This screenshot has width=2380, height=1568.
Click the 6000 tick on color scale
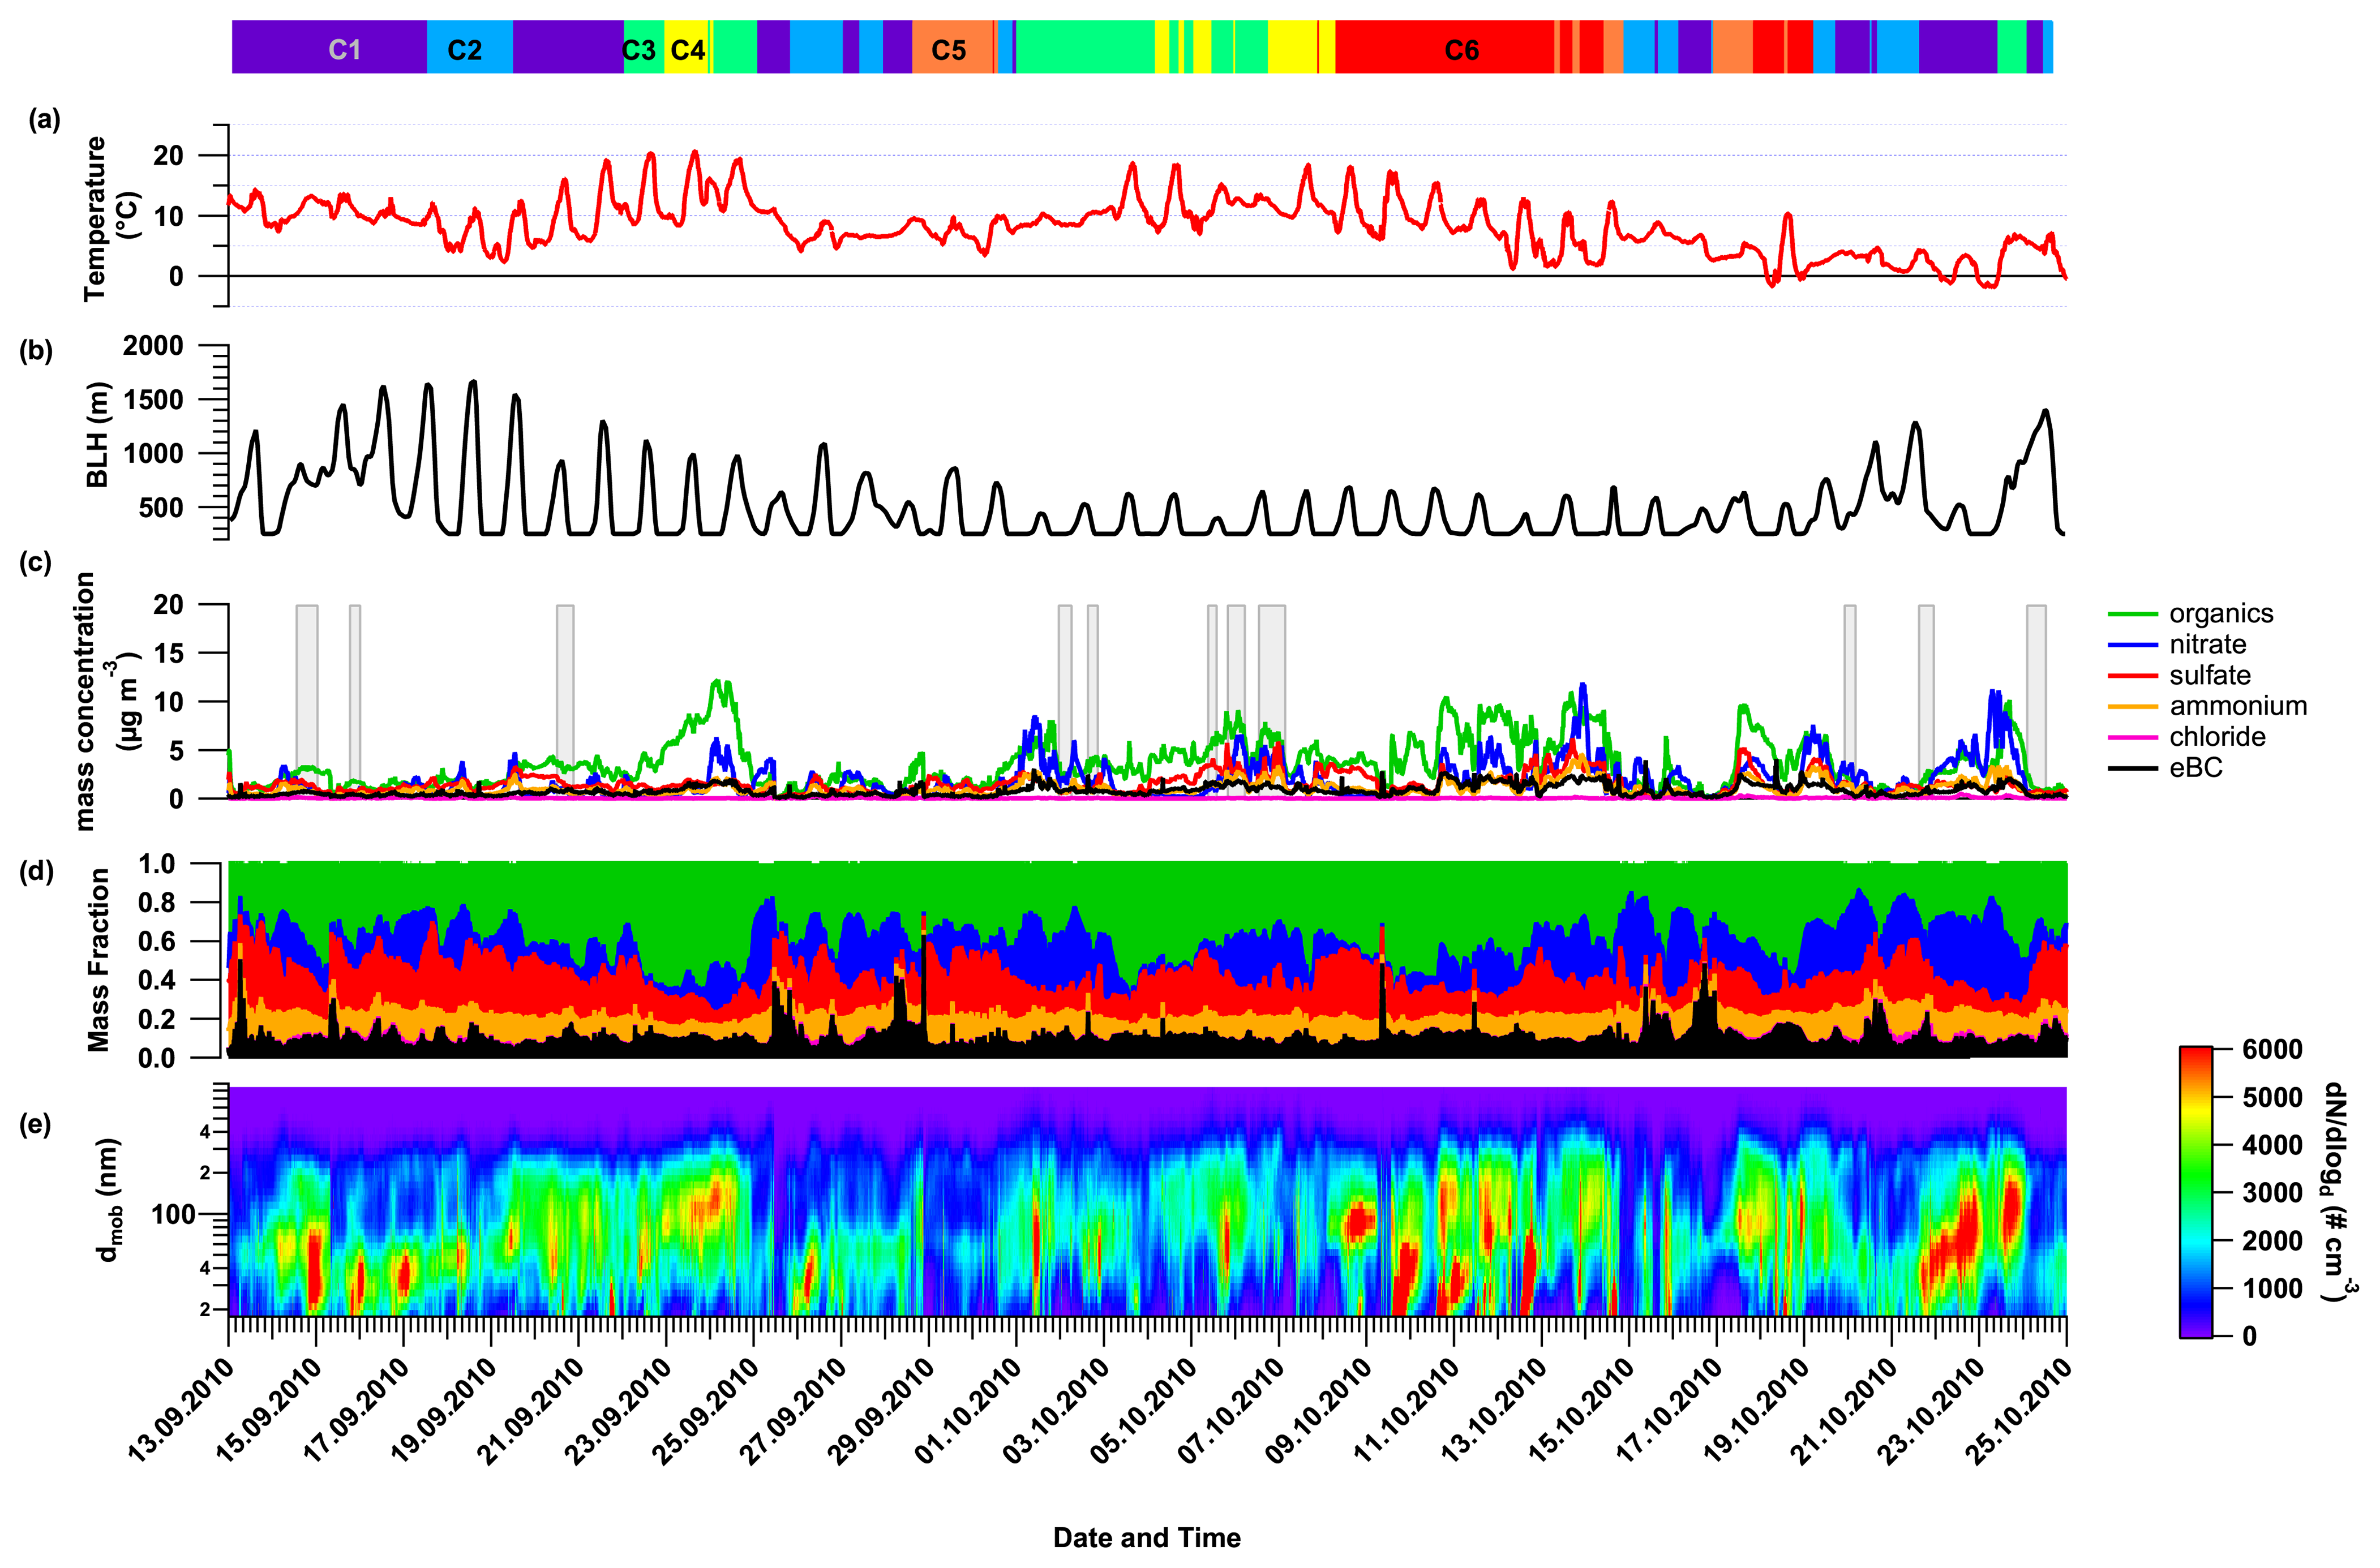coord(2272,1050)
